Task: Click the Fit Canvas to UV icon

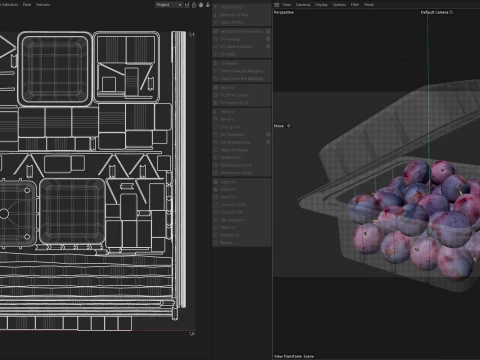Action: [216, 103]
